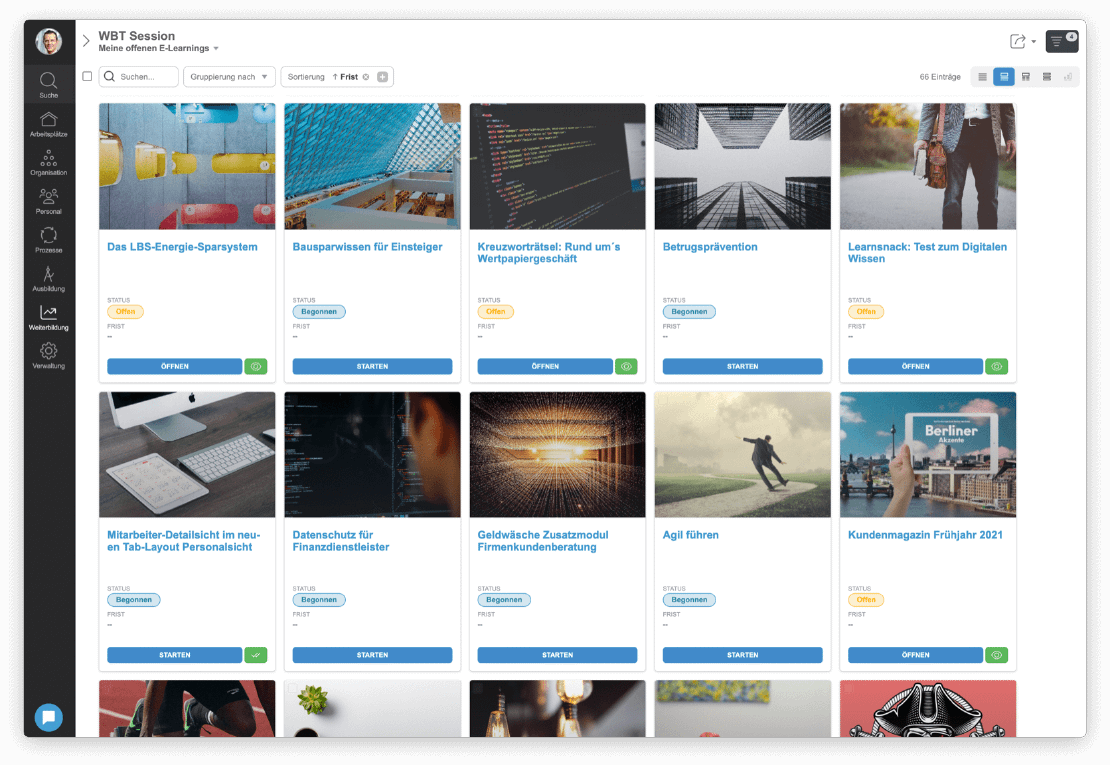Switch to the third view mode
Screen dimensions: 1110x765
coord(1026,76)
